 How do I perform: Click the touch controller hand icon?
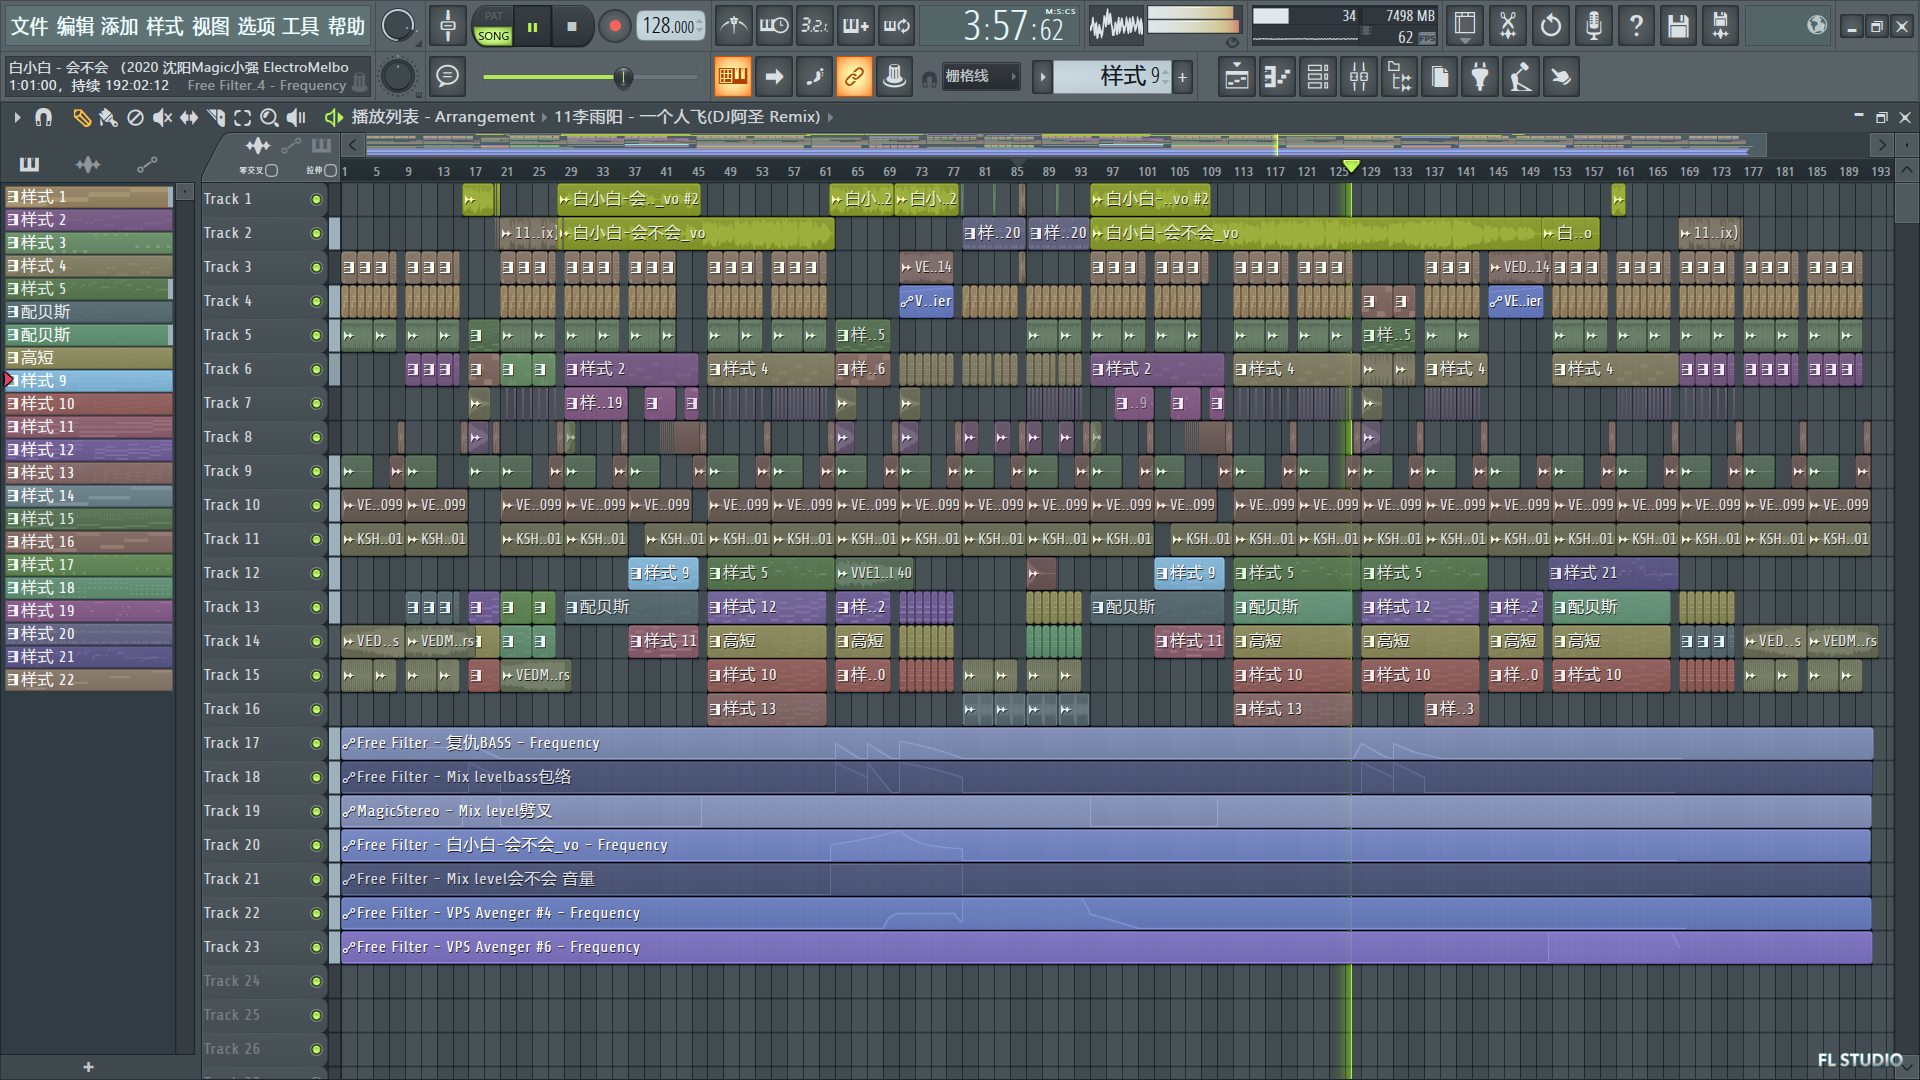pos(1560,76)
